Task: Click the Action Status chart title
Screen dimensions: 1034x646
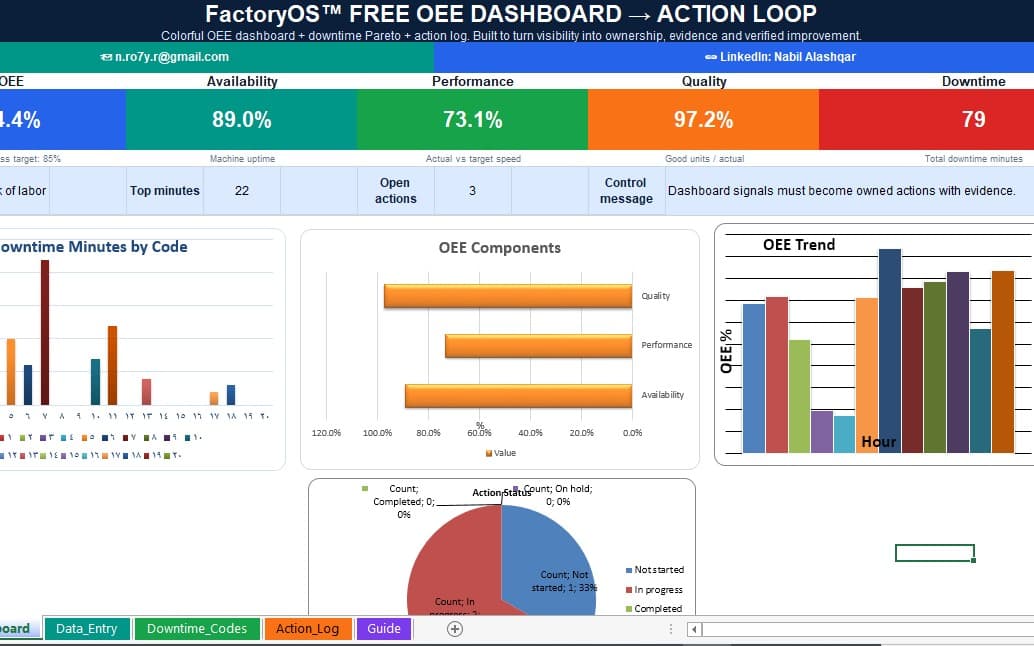Action: (501, 492)
